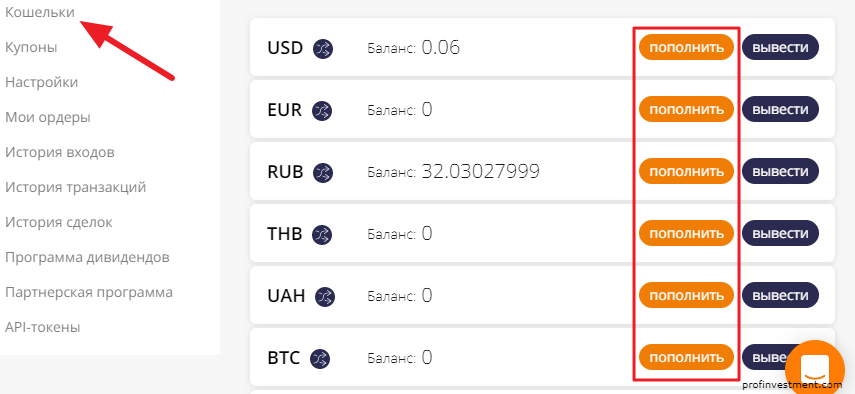
Task: Open Кошельки in the sidebar
Action: (x=40, y=13)
